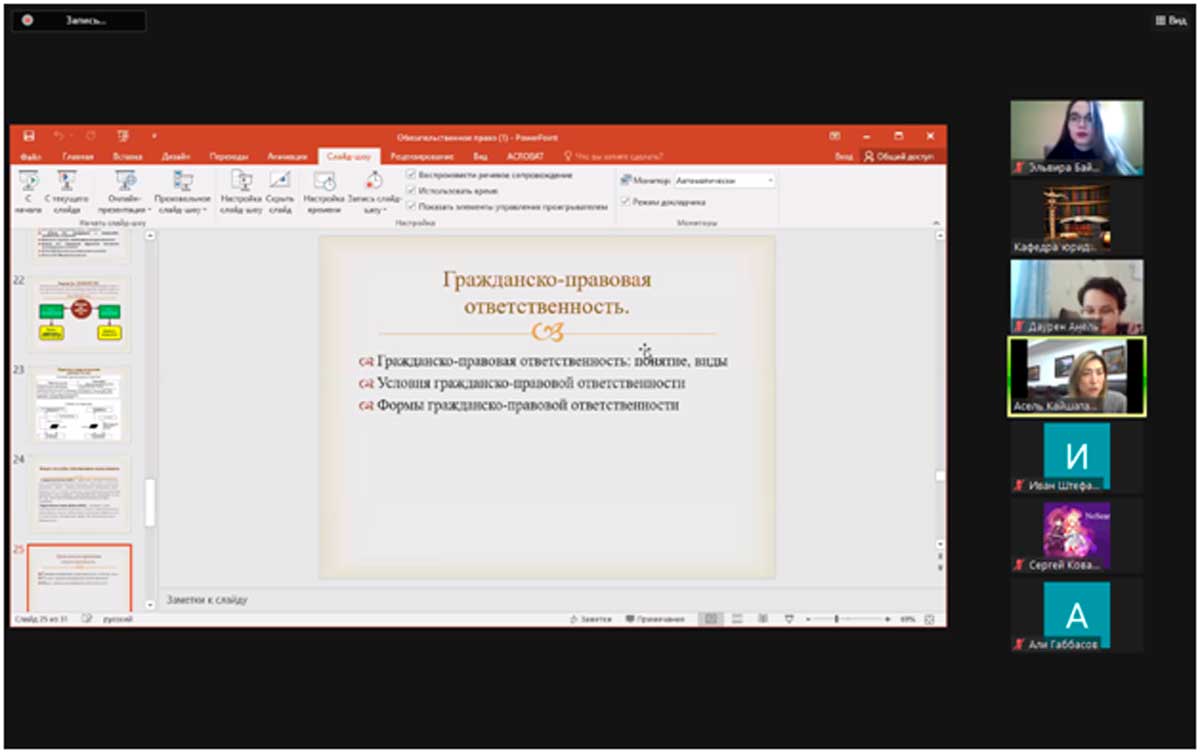Screen dimensions: 1200x753
Task: Disable Presenter View checkbox
Action: [x=625, y=202]
